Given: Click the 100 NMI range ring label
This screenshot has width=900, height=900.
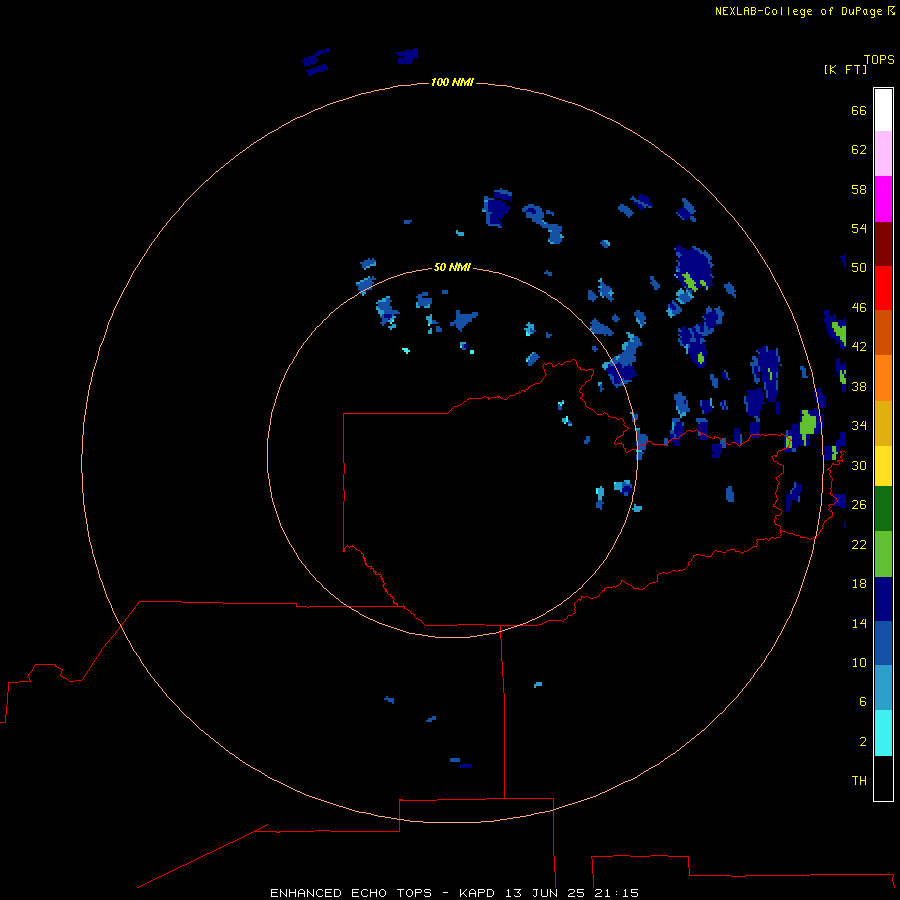Looking at the screenshot, I should click(x=452, y=82).
